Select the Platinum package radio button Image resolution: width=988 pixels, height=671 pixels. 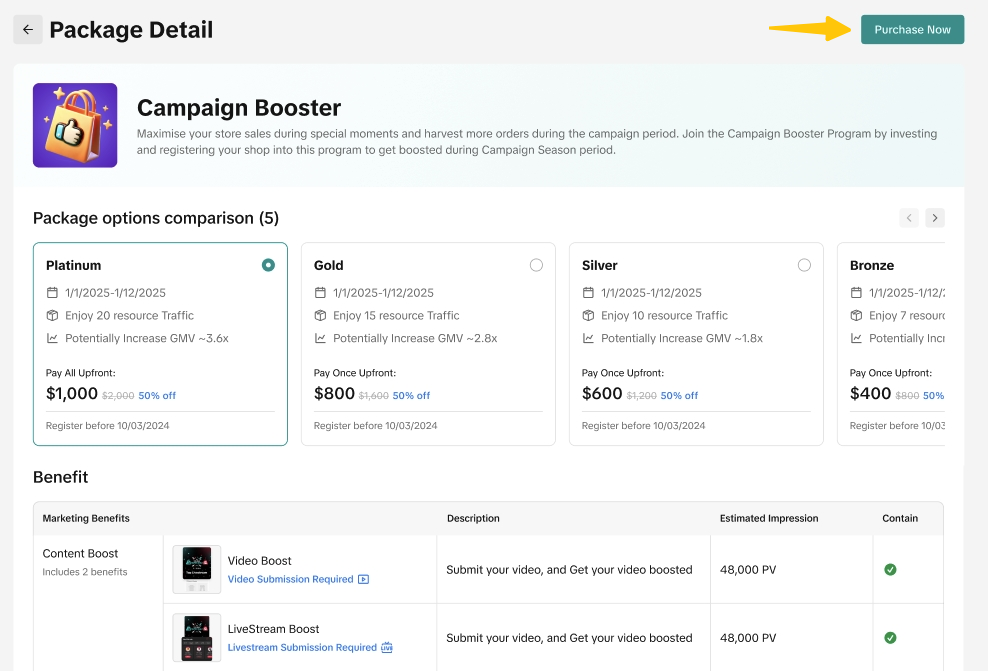pos(268,265)
